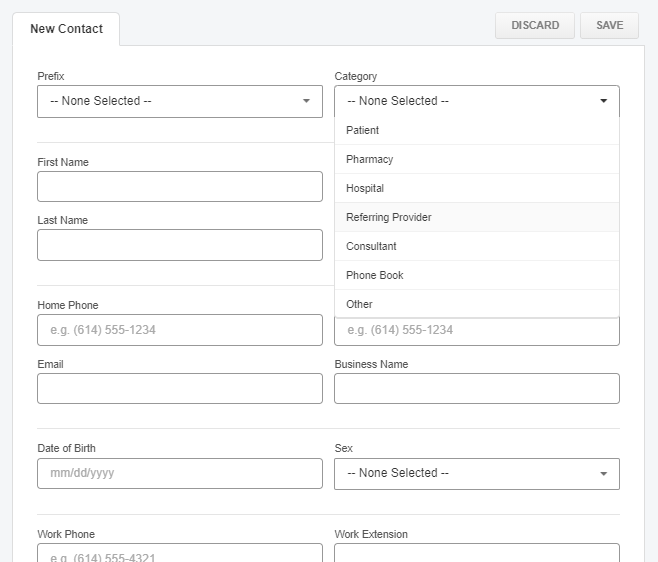Pick Hospital in the category list

pos(365,188)
